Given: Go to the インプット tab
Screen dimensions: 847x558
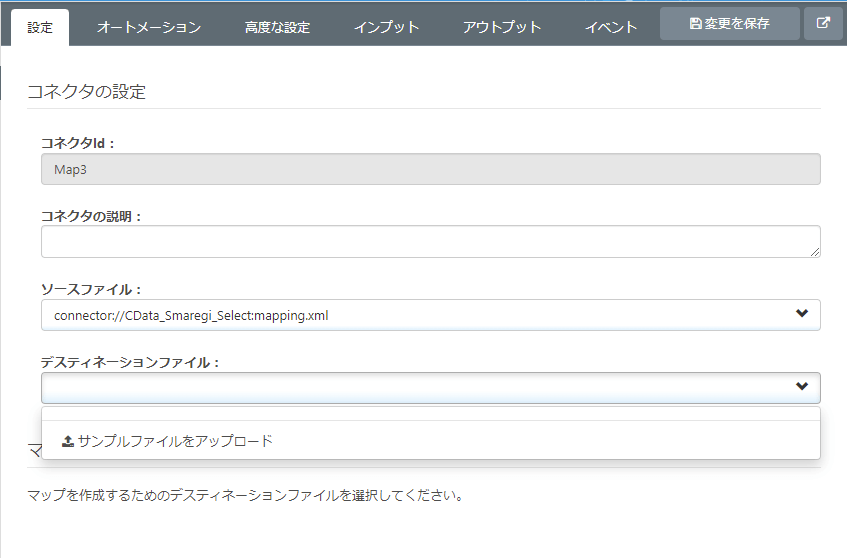Looking at the screenshot, I should pyautogui.click(x=386, y=27).
